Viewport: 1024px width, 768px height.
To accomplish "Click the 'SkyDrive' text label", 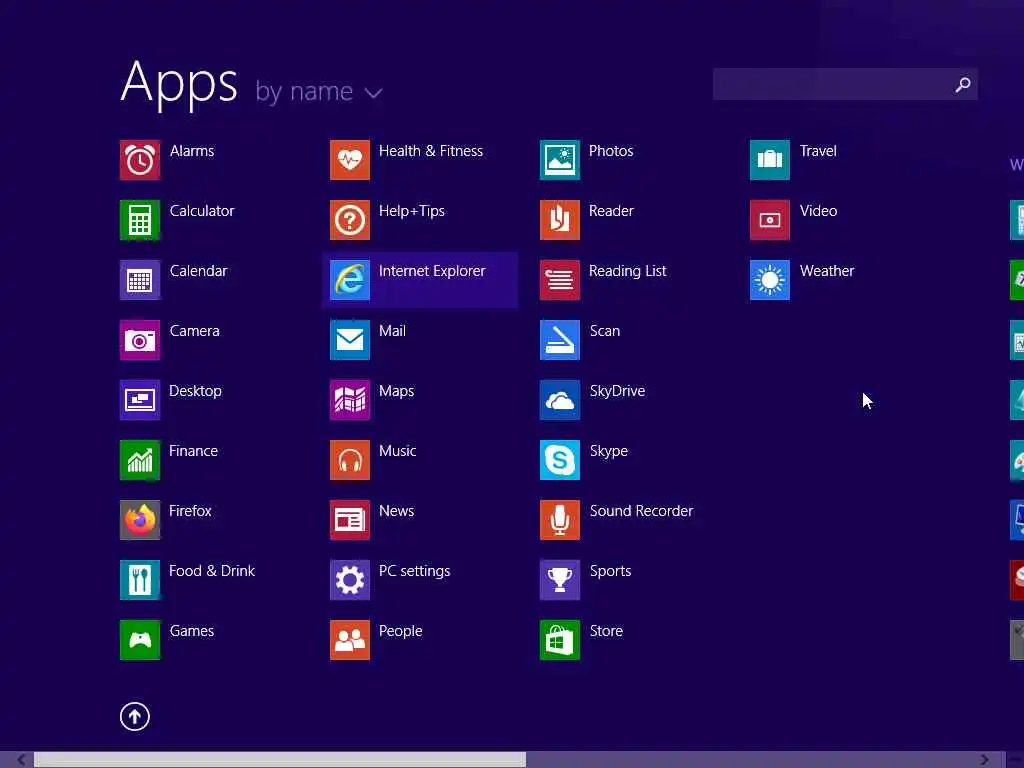I will point(617,391).
